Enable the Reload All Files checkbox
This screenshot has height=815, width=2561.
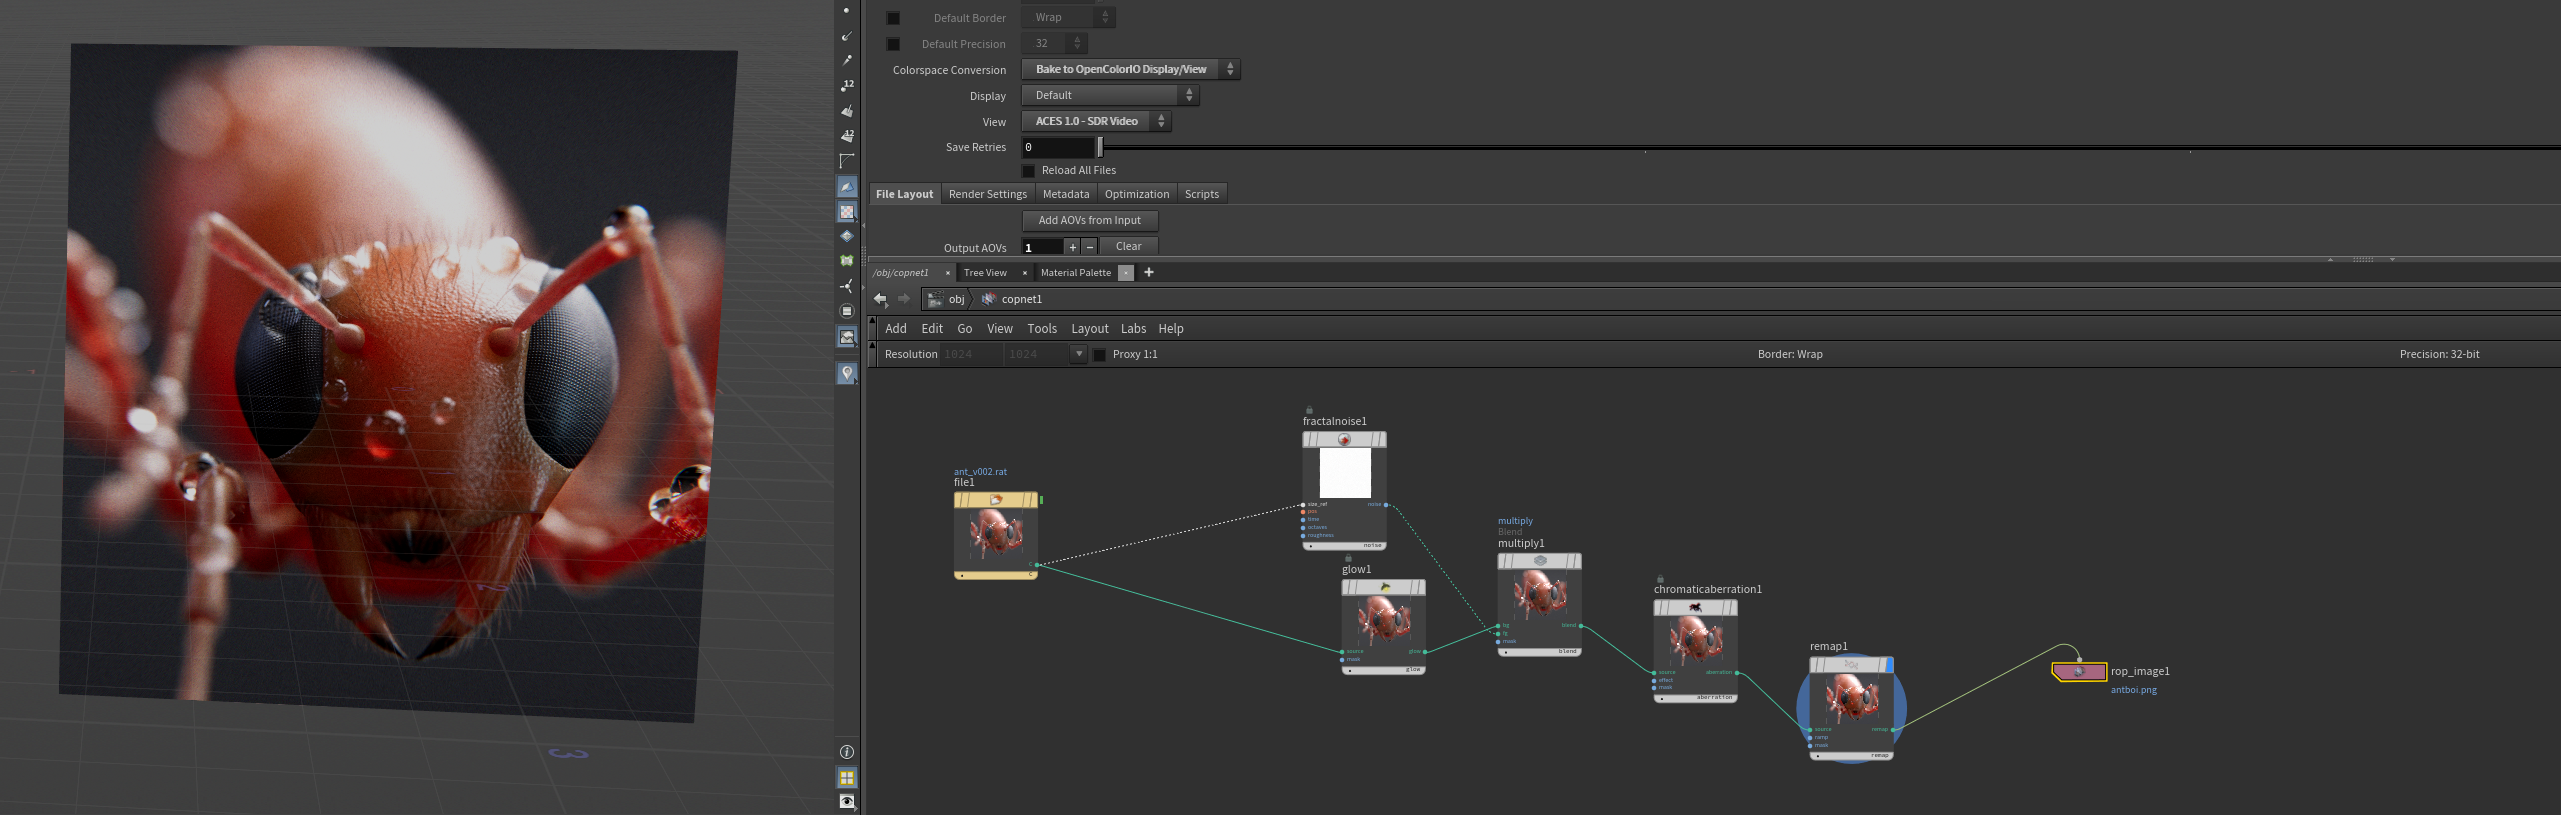tap(1028, 171)
